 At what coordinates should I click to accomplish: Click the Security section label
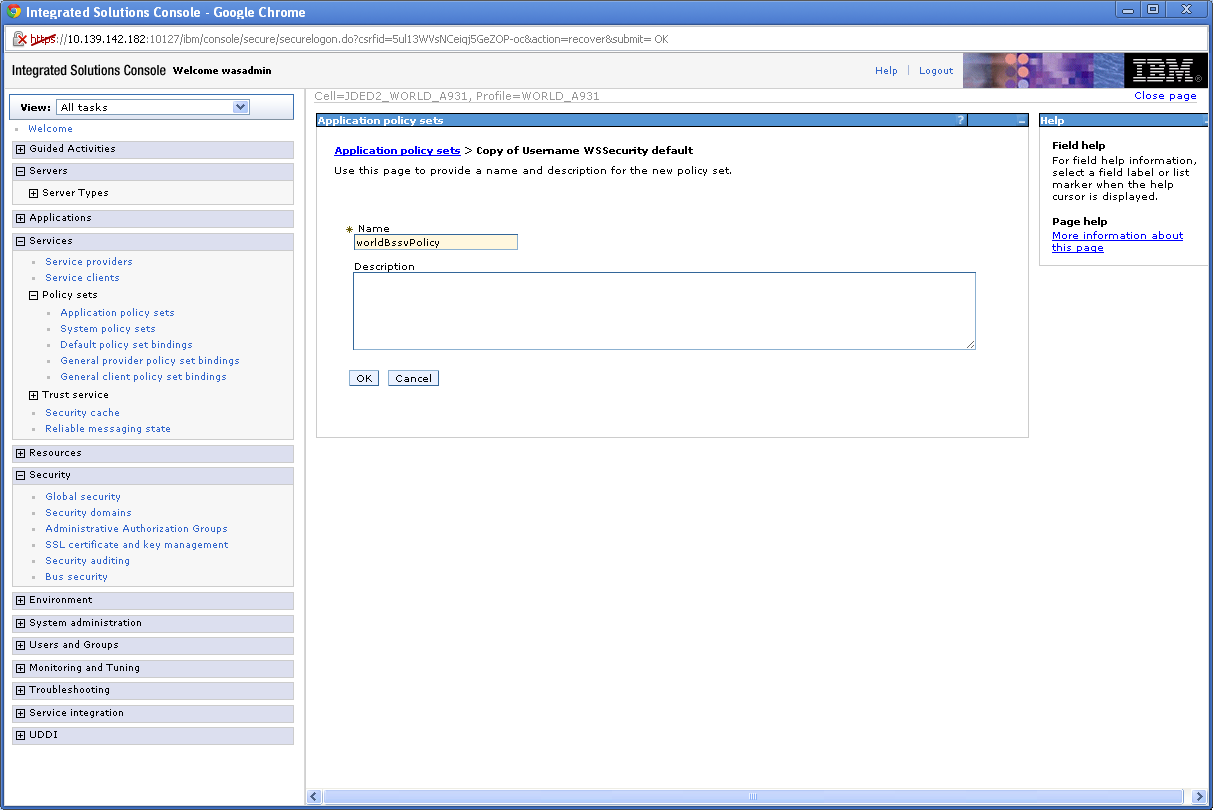pos(50,475)
